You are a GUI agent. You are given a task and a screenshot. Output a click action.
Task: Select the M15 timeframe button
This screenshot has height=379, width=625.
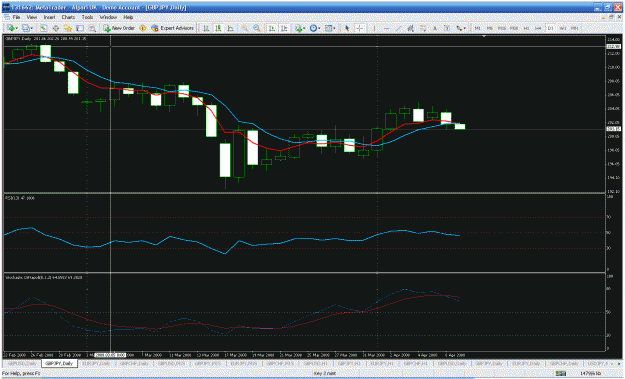tap(502, 28)
